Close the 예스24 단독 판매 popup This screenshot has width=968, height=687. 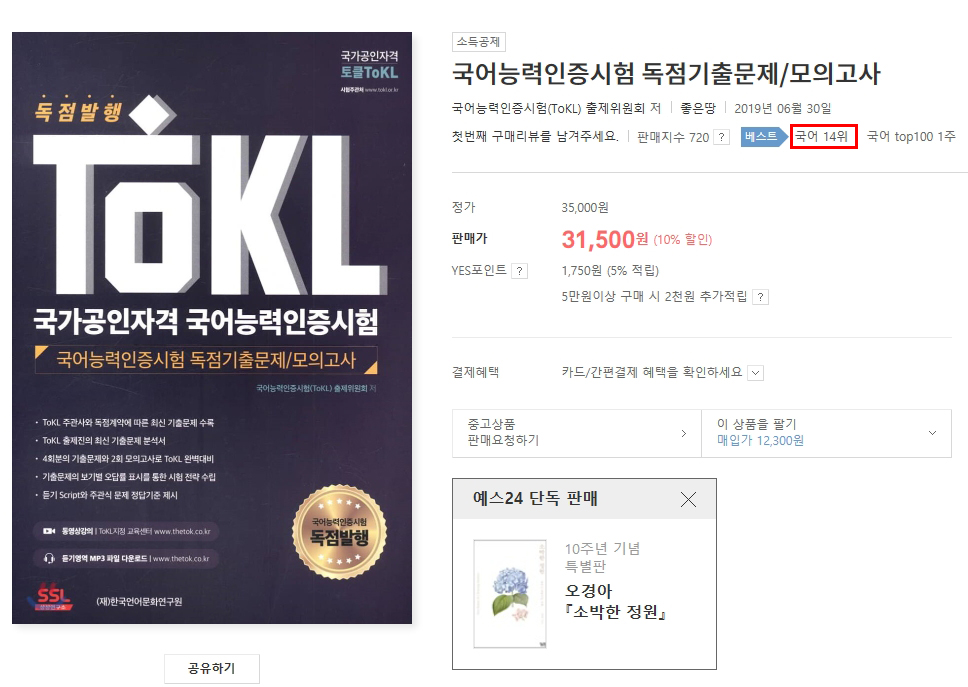pos(688,499)
